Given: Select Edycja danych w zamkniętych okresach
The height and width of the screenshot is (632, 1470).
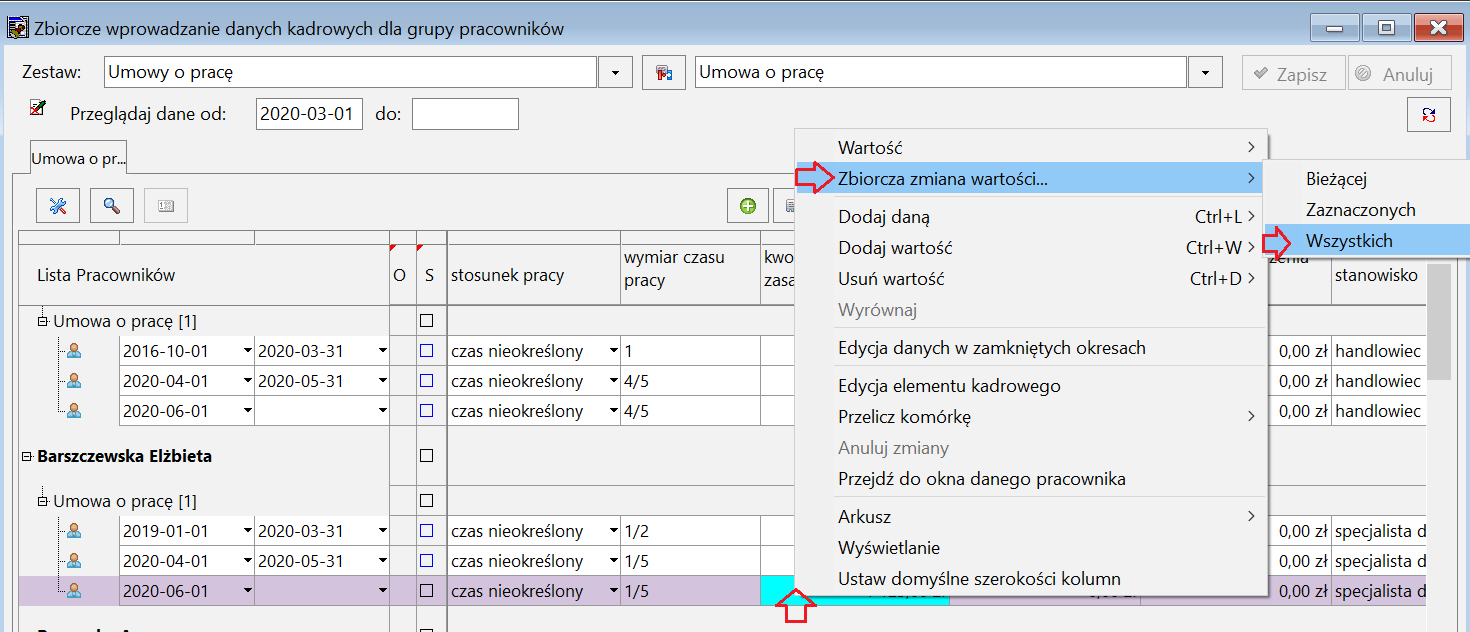Looking at the screenshot, I should (x=1030, y=348).
